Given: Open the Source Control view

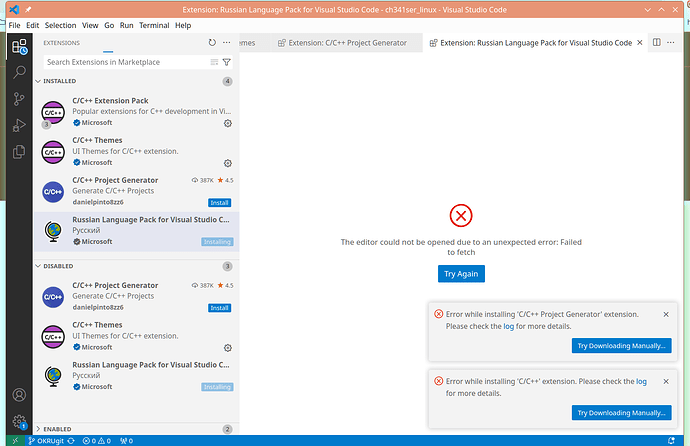Looking at the screenshot, I should [18, 99].
